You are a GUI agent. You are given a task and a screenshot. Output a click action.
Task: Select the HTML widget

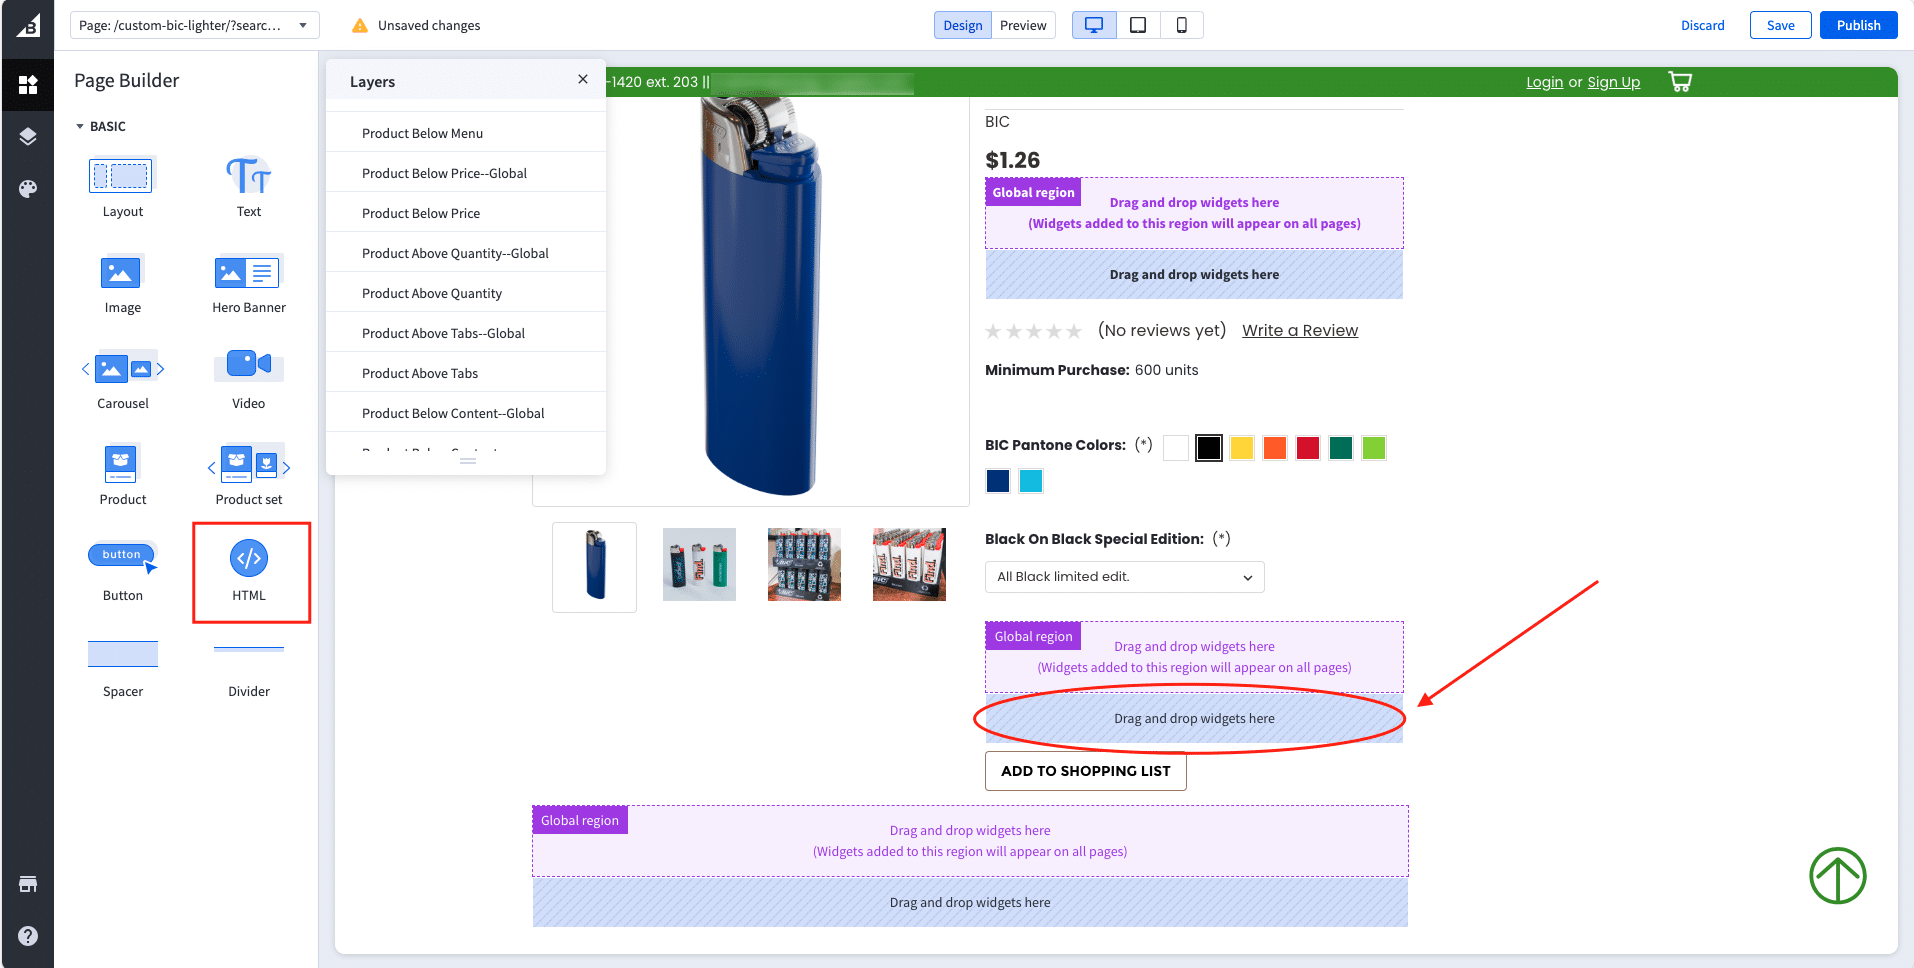click(249, 572)
